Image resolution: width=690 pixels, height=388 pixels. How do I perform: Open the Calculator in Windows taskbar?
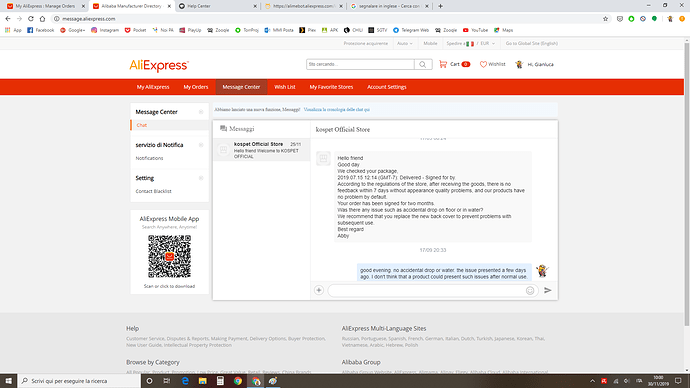click(x=220, y=381)
